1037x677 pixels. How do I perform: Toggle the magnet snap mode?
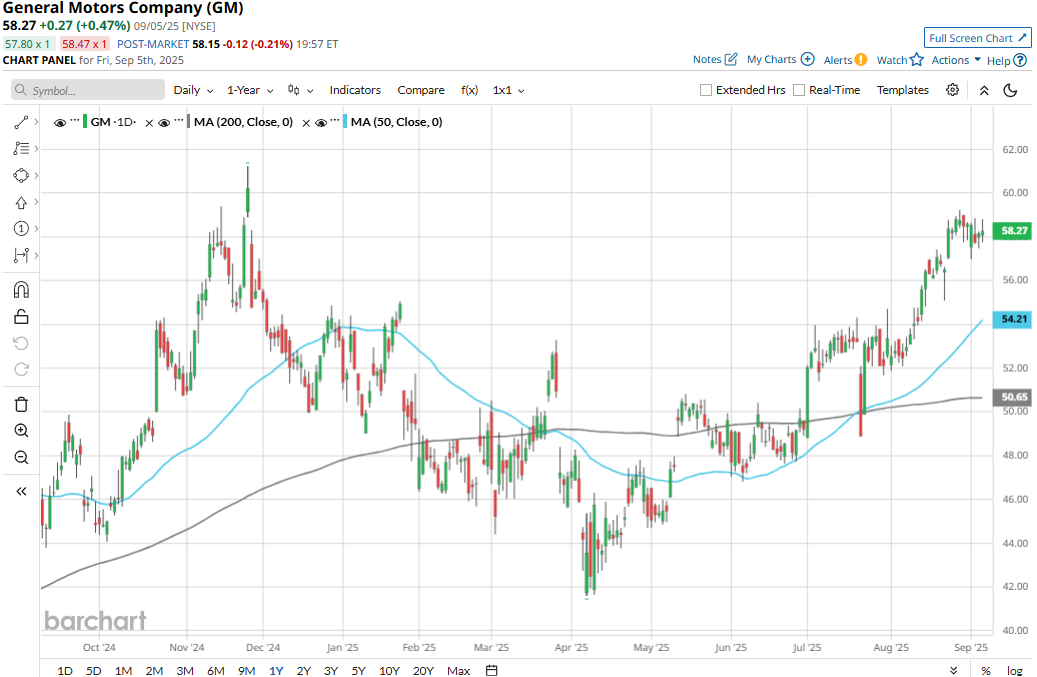click(21, 290)
